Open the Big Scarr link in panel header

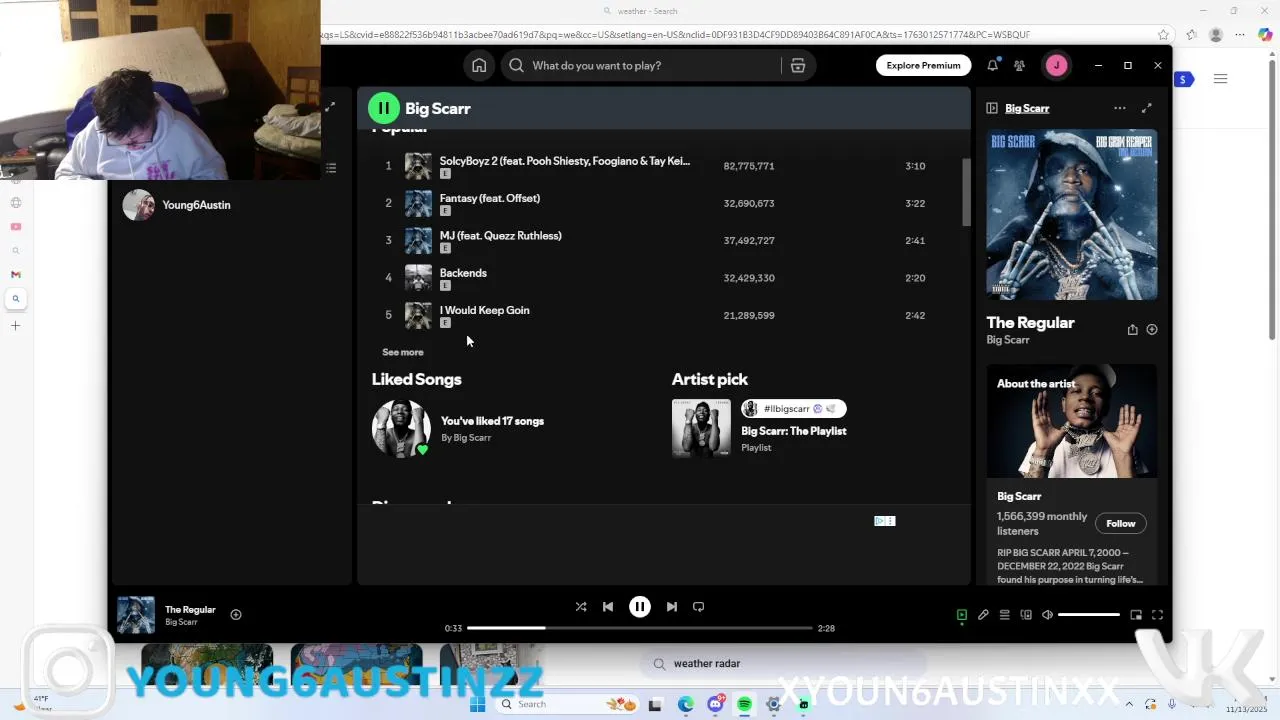pyautogui.click(x=1027, y=108)
